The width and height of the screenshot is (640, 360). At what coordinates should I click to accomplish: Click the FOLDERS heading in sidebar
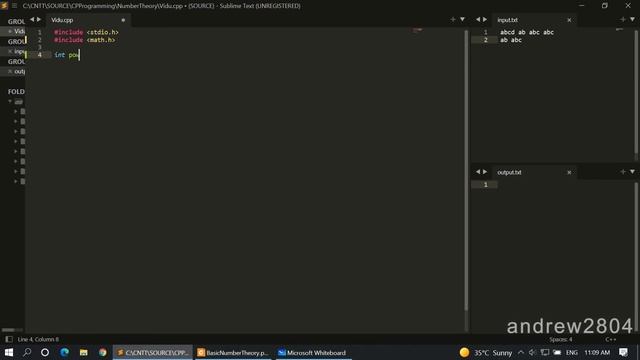[16, 91]
